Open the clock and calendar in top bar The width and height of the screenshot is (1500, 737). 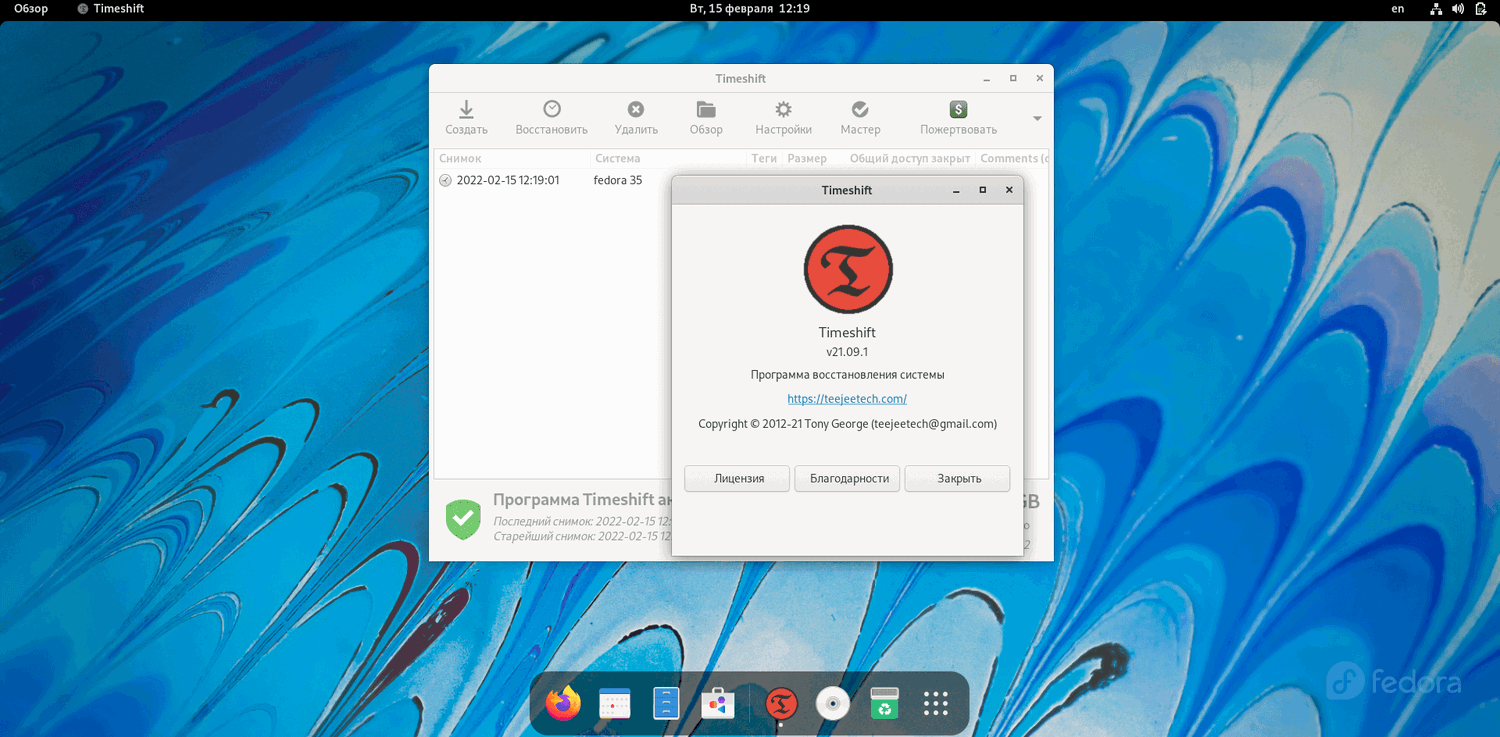click(750, 9)
